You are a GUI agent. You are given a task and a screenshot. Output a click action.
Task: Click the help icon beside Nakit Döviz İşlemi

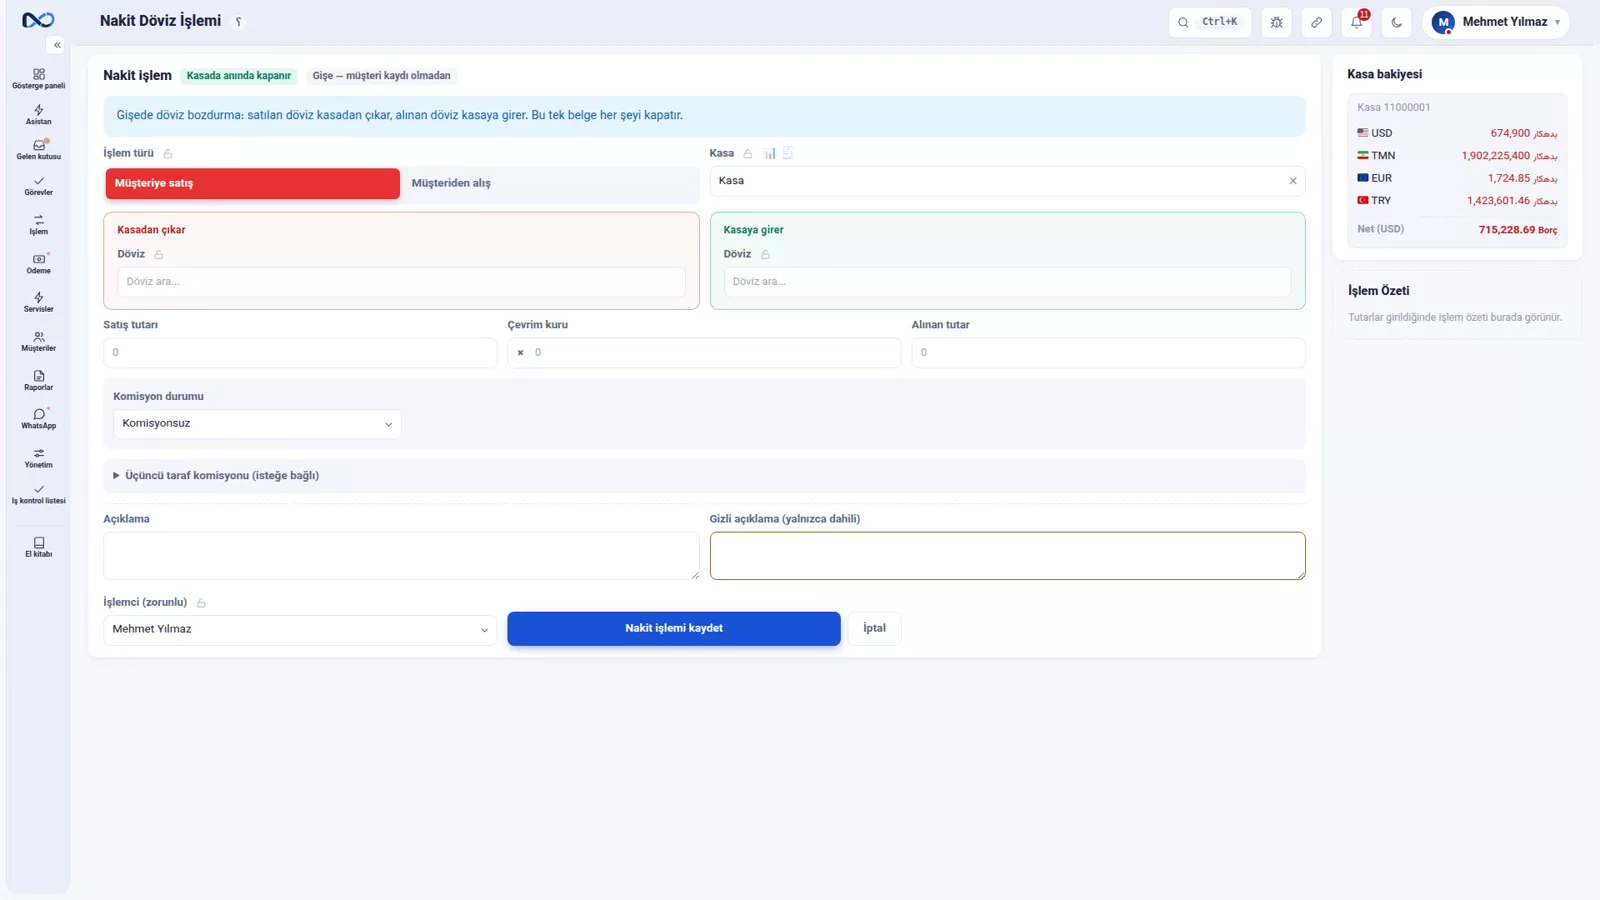(x=238, y=22)
